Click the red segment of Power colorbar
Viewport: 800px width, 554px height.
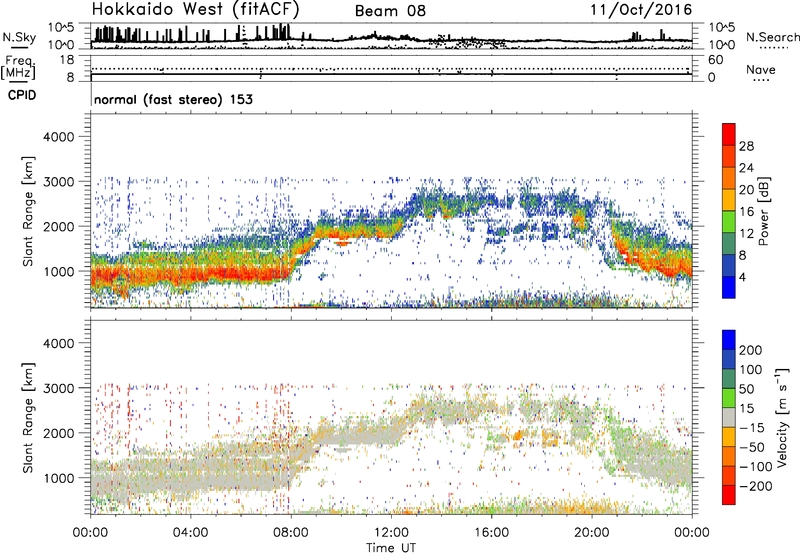point(729,134)
